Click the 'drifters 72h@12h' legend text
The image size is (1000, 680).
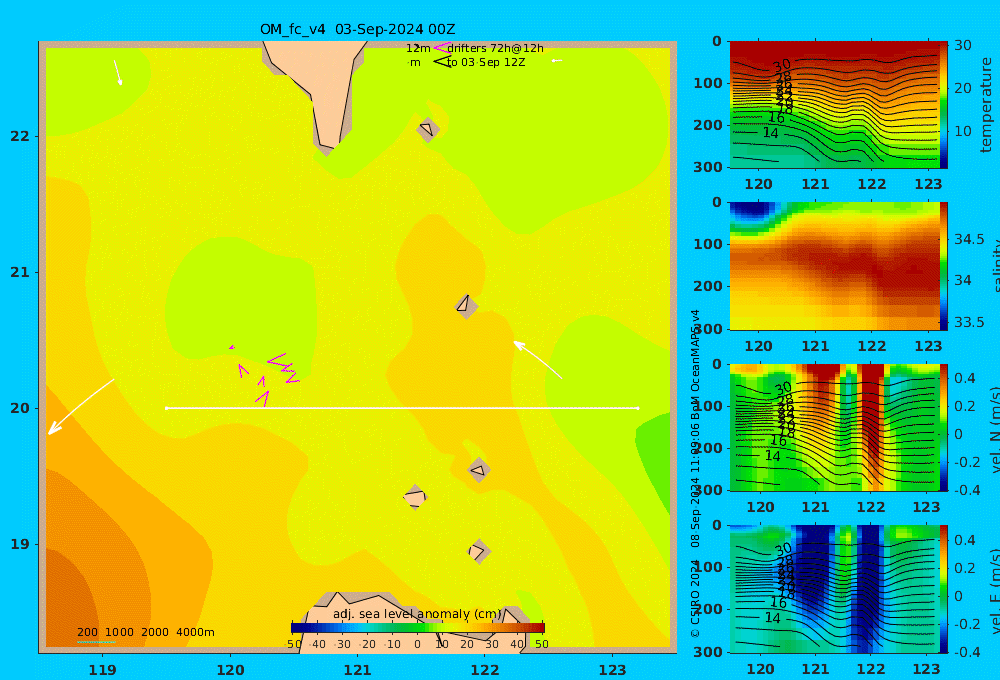(x=495, y=48)
